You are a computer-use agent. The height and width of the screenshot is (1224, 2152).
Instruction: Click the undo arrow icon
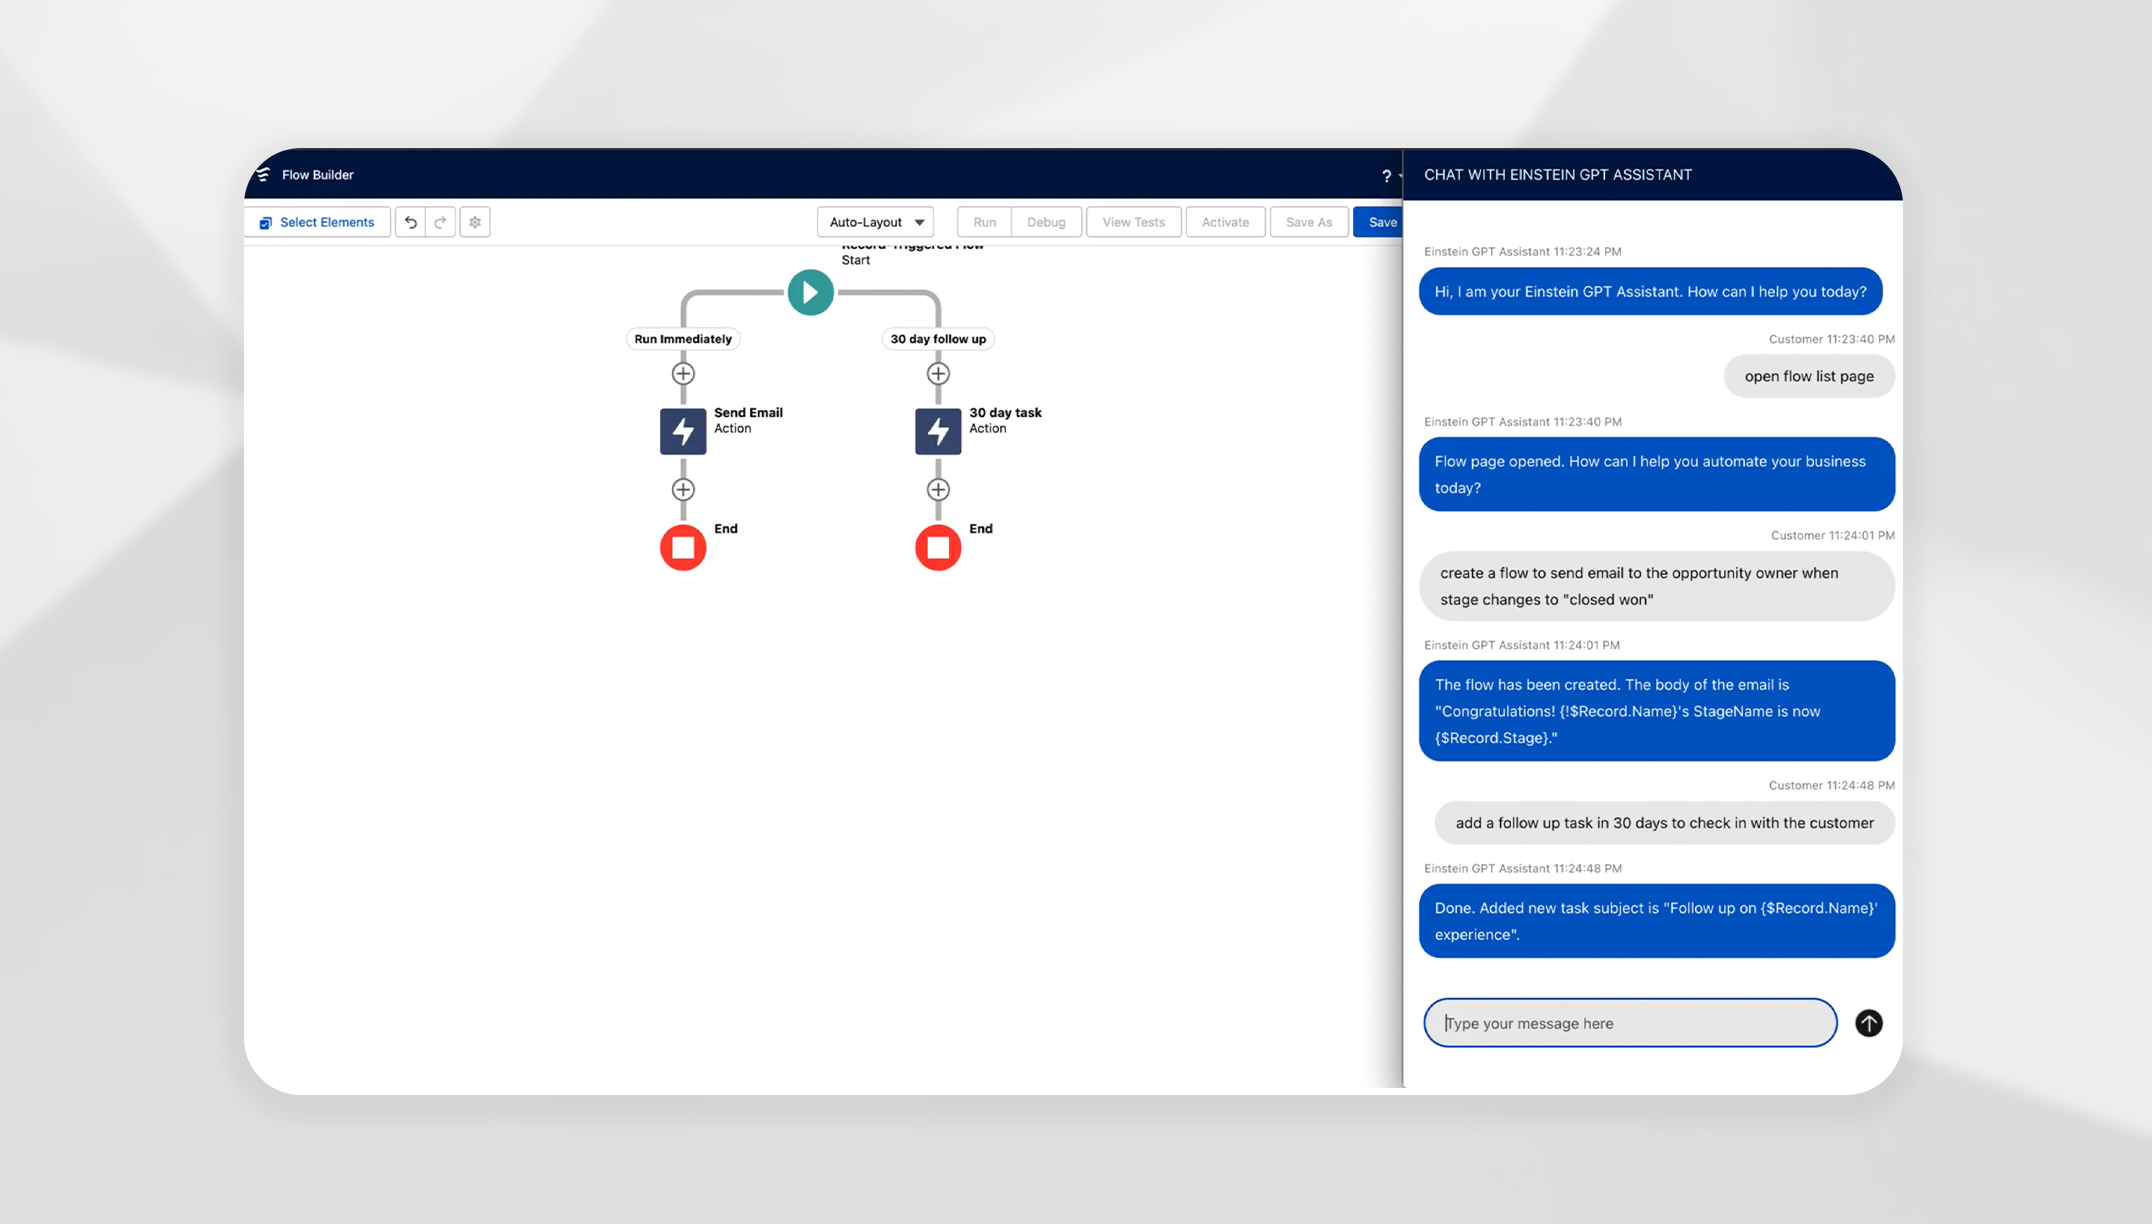(x=410, y=222)
